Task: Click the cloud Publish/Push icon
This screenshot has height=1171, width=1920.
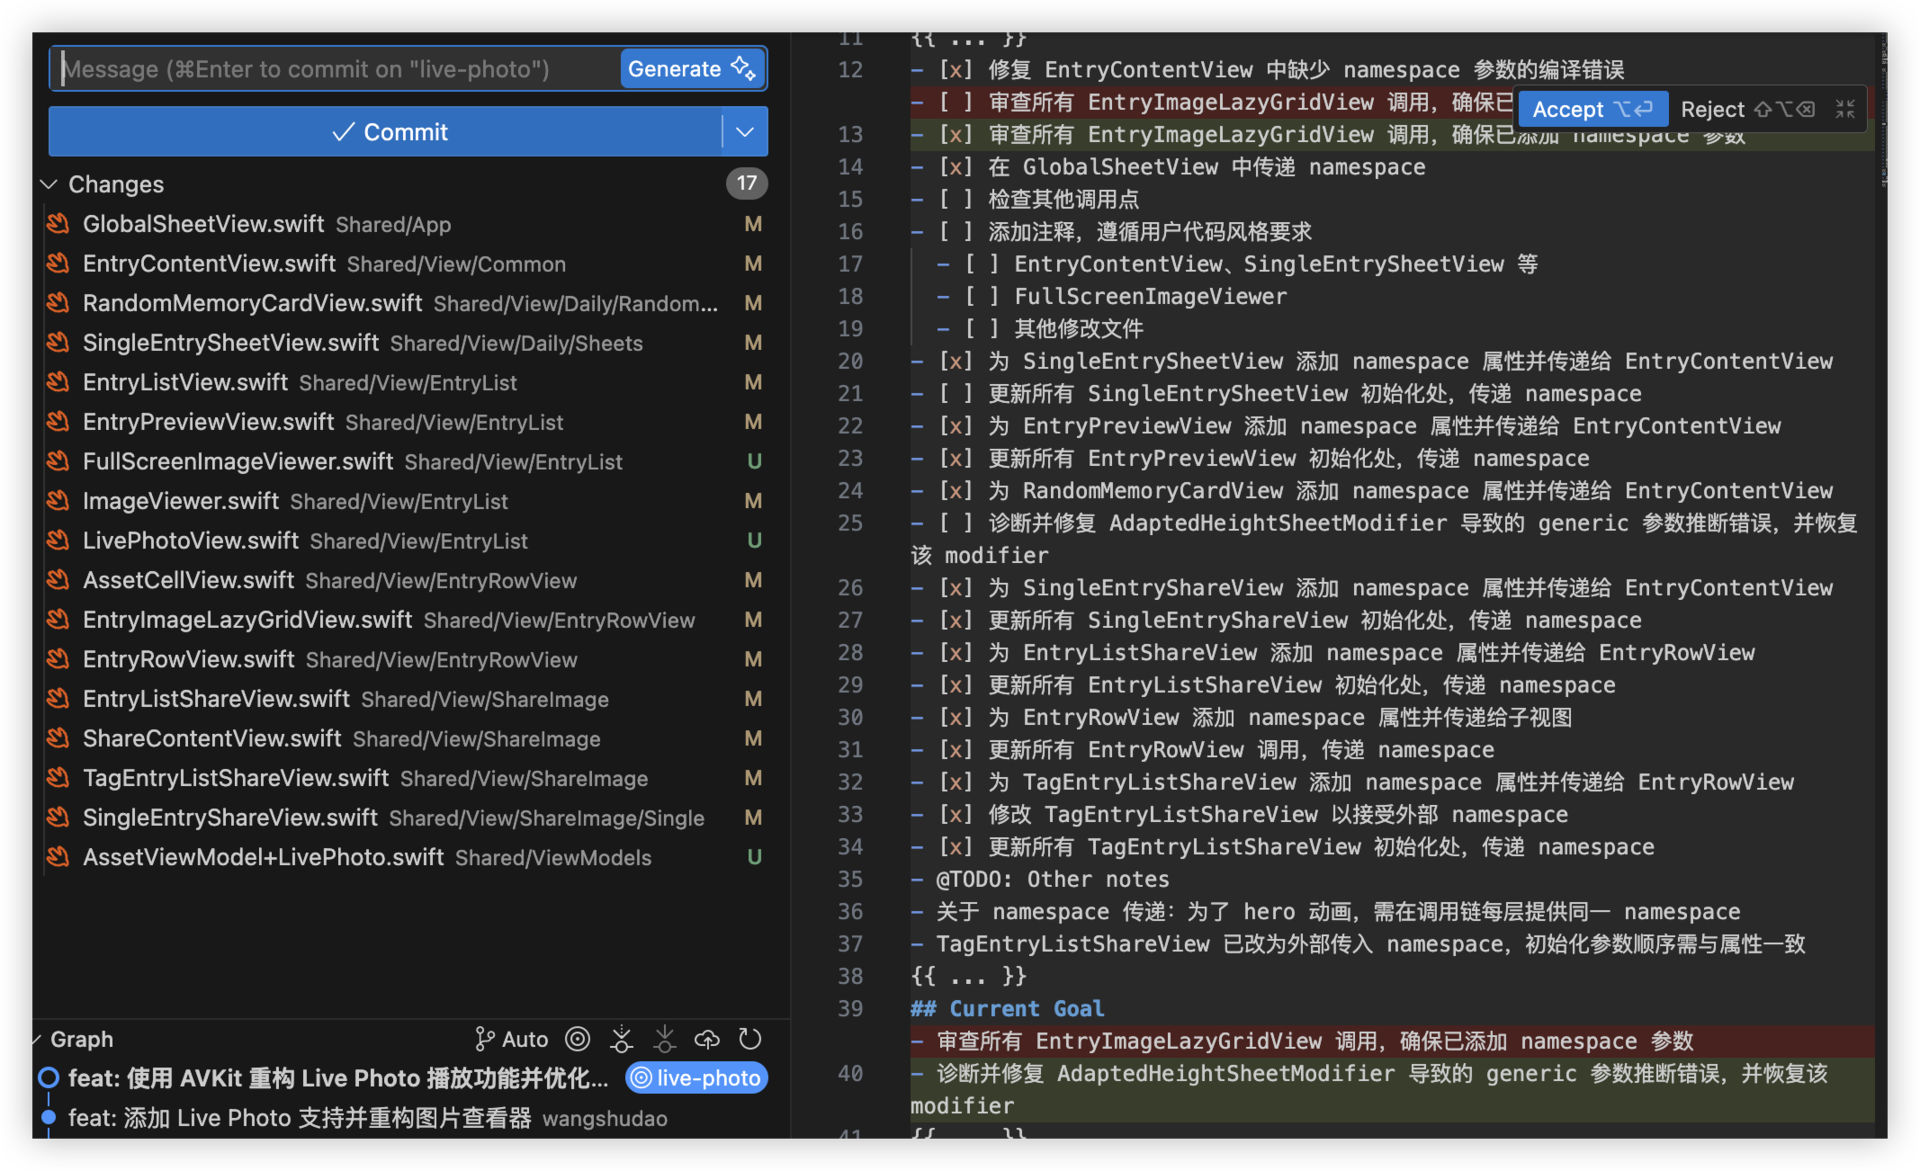Action: (x=707, y=1039)
